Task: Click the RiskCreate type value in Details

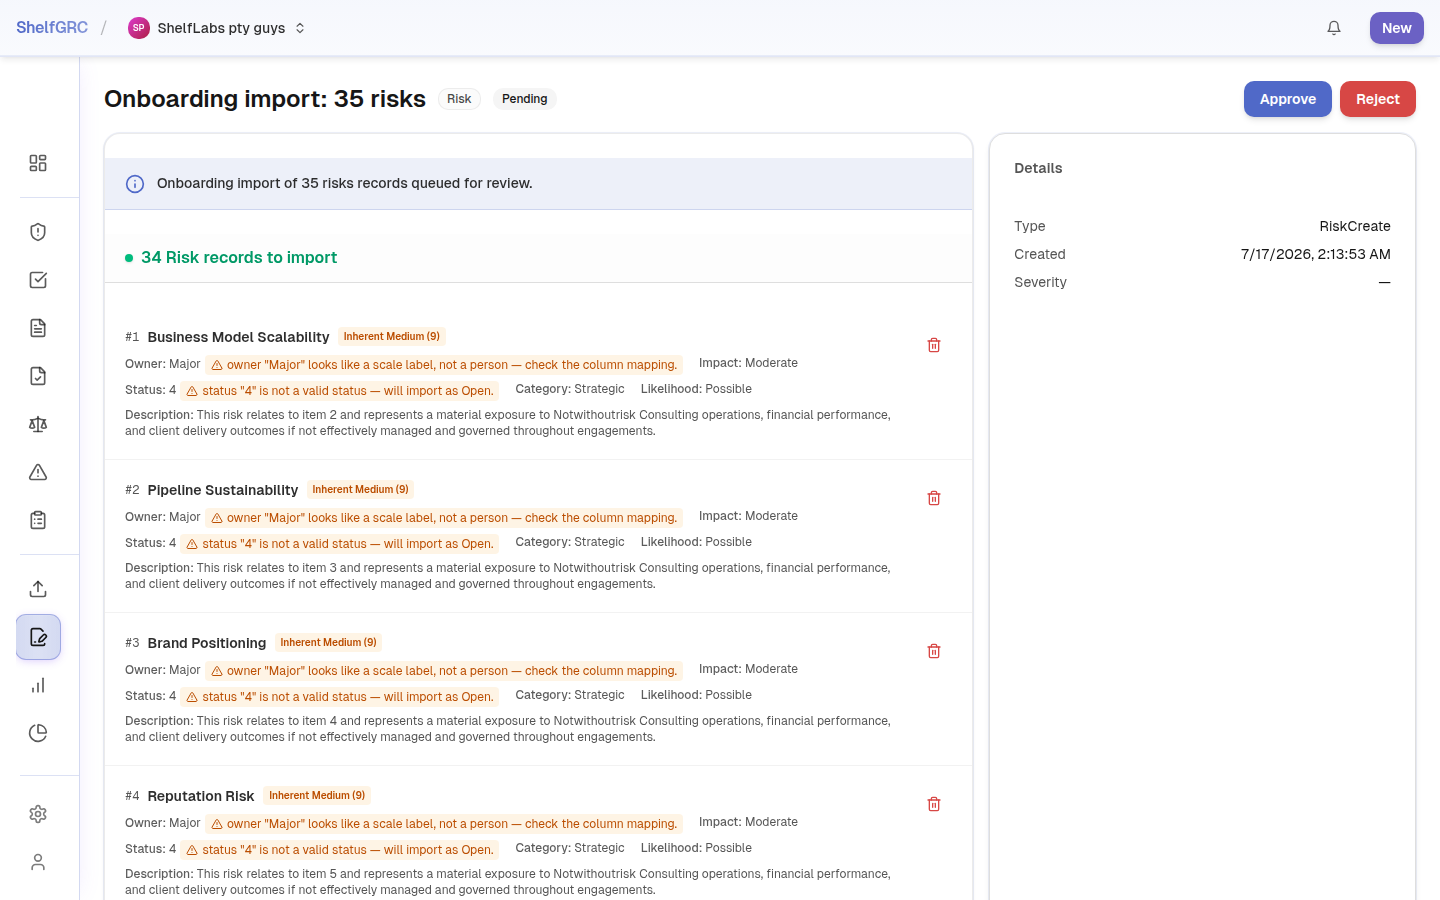Action: point(1355,226)
